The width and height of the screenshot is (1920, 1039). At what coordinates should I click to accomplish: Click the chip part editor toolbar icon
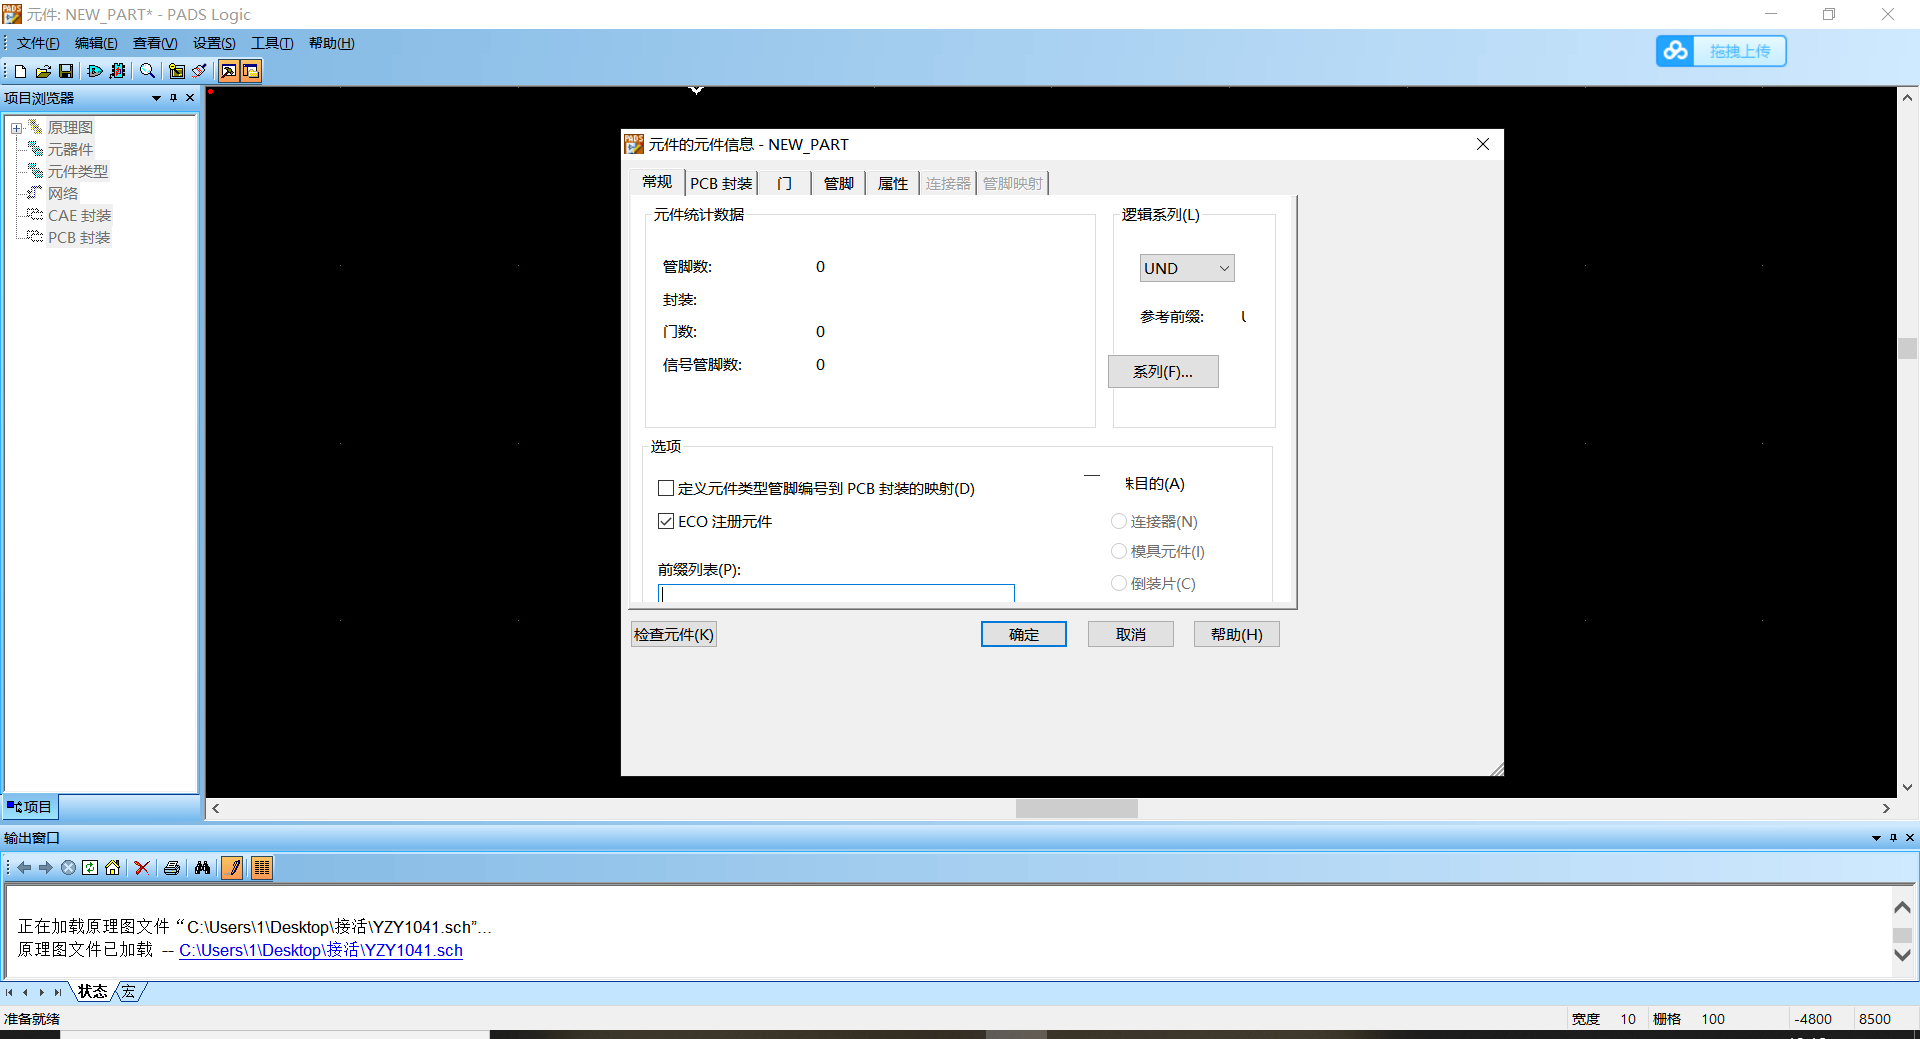click(118, 71)
